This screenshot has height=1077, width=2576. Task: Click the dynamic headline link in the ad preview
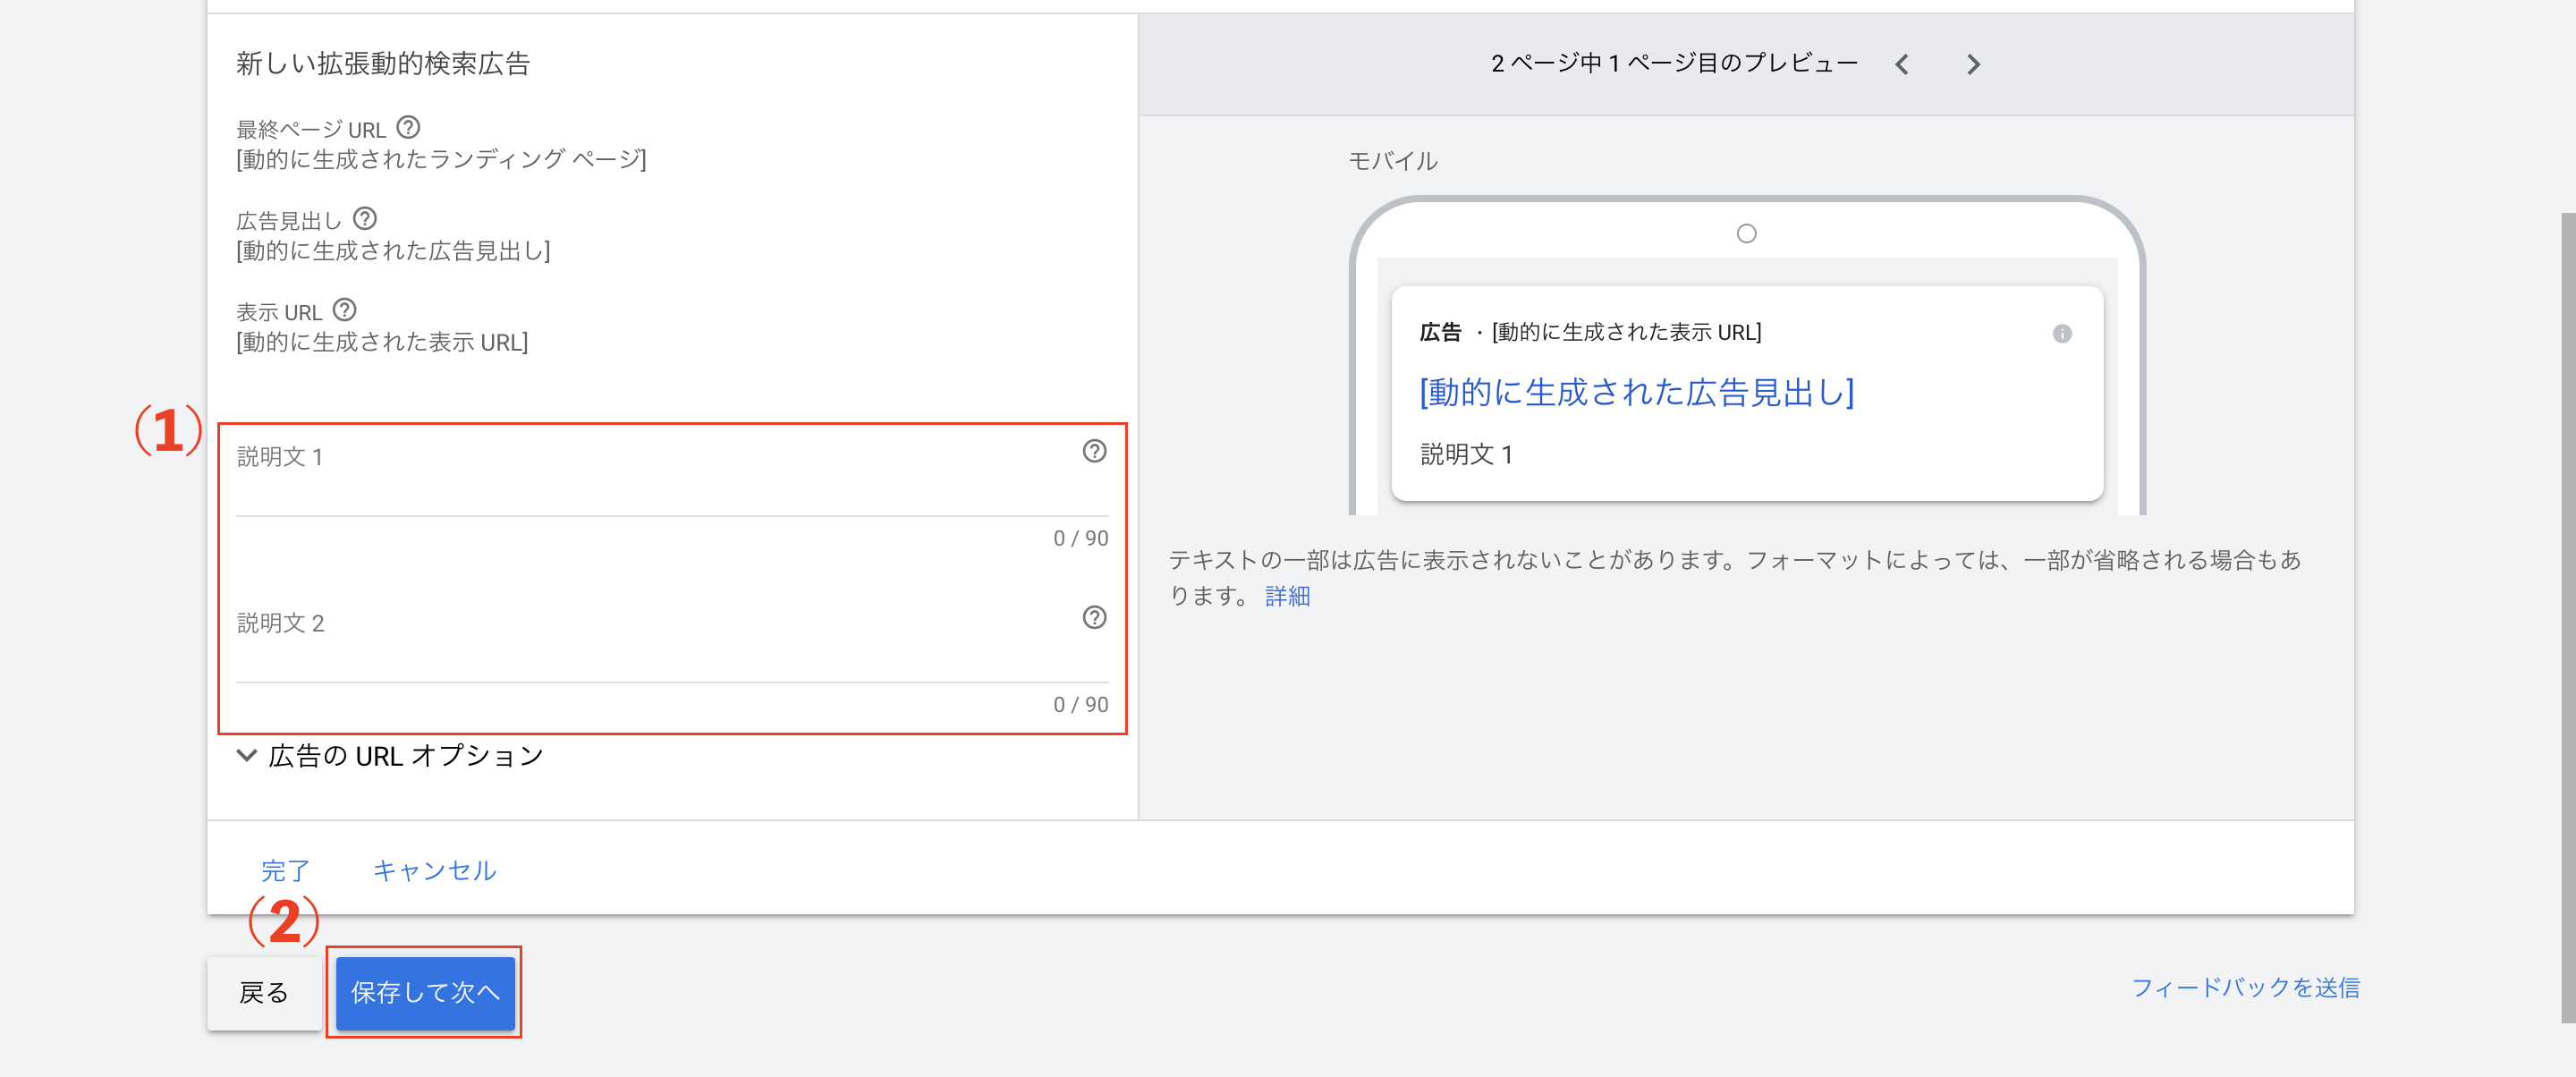(x=1636, y=392)
